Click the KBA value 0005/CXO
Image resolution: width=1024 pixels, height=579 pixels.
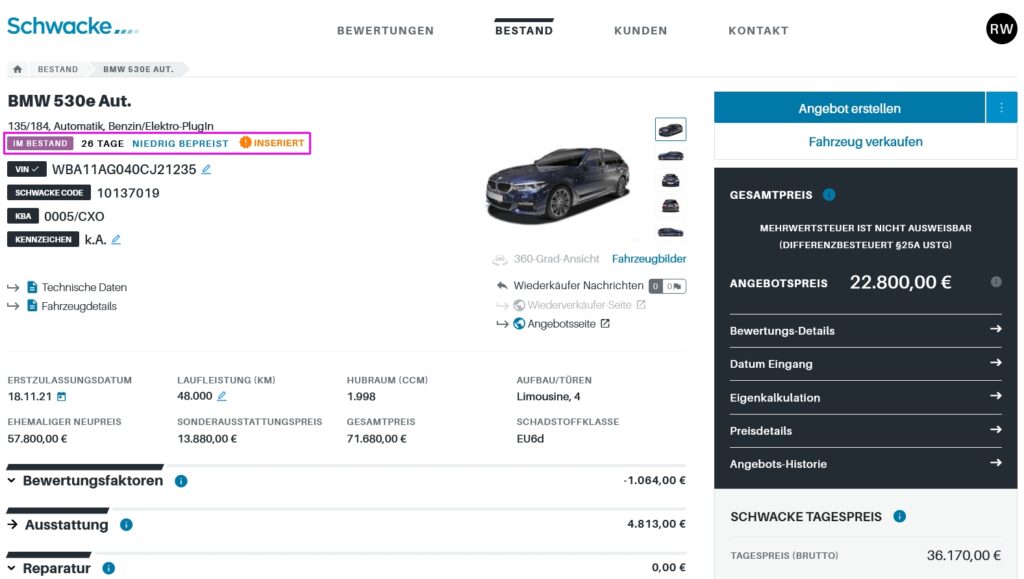[x=74, y=217]
